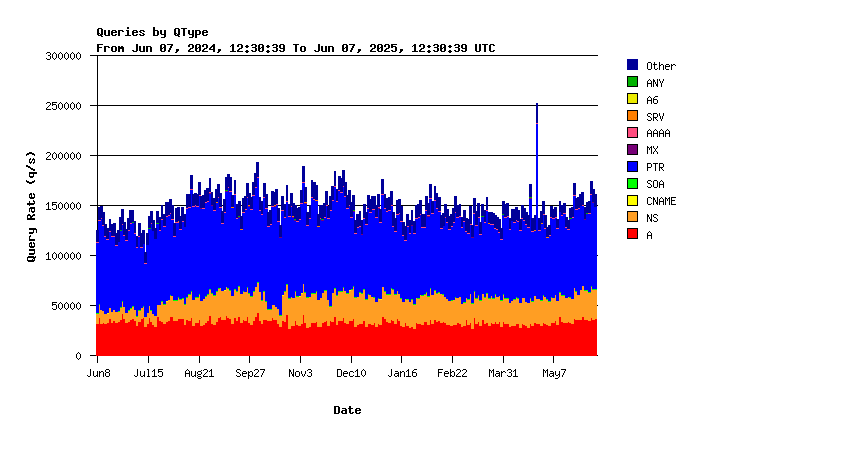Viewport: 850px width, 450px height.
Task: Click the date range subtitle text
Action: point(295,48)
